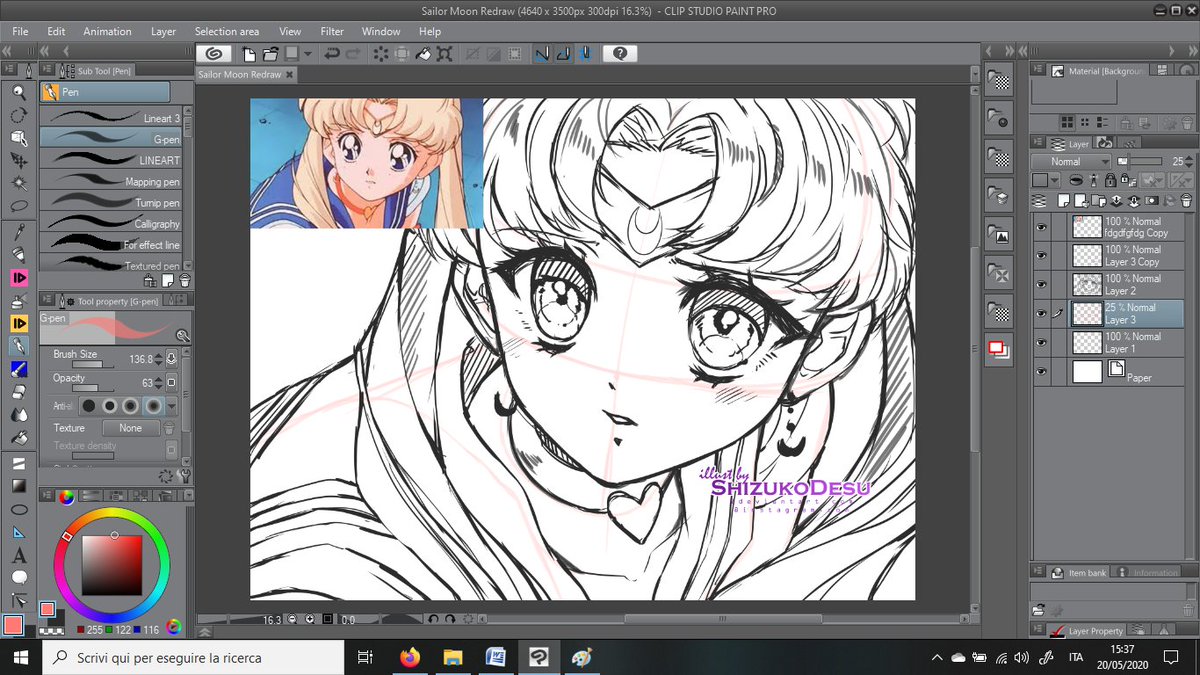This screenshot has width=1200, height=675.
Task: Delete sub tool using trash icon
Action: [184, 282]
